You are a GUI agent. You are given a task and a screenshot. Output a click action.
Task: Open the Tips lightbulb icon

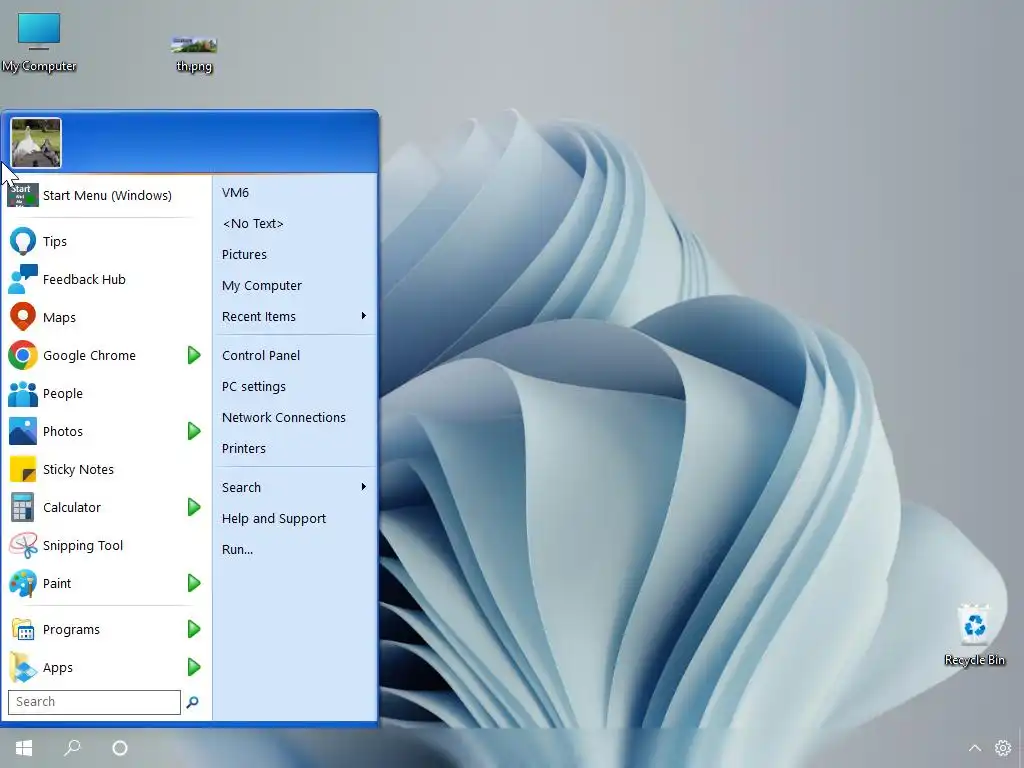pyautogui.click(x=23, y=241)
